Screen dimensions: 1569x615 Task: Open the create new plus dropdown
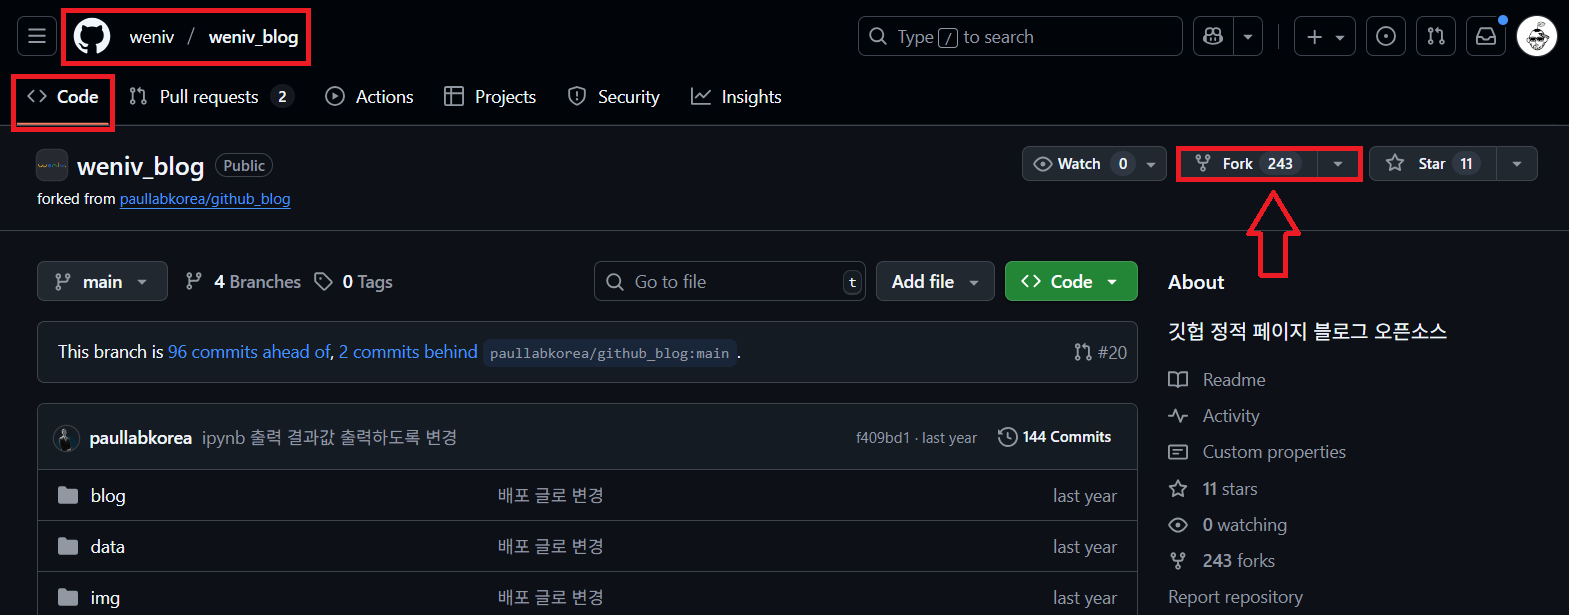[x=1325, y=37]
